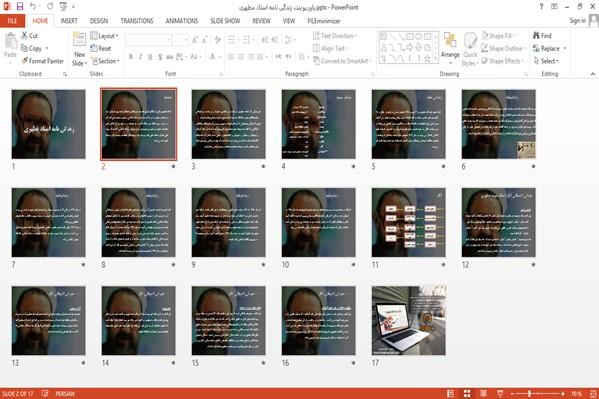This screenshot has width=599, height=399.
Task: Switch to Reading View icon in status bar
Action: pyautogui.click(x=483, y=393)
